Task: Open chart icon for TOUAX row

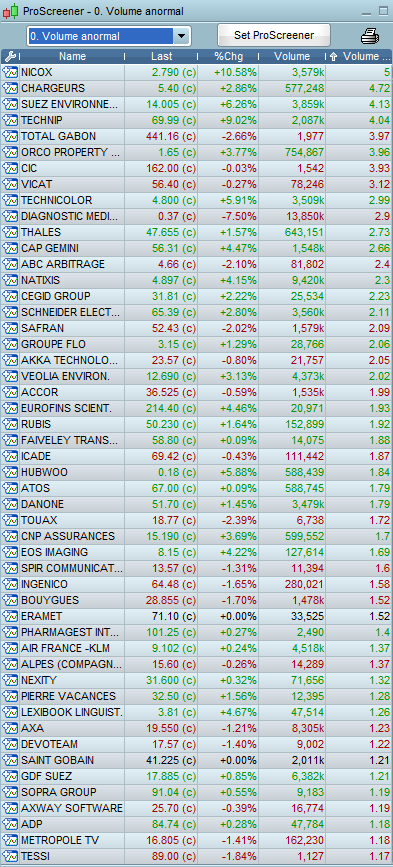Action: point(10,520)
